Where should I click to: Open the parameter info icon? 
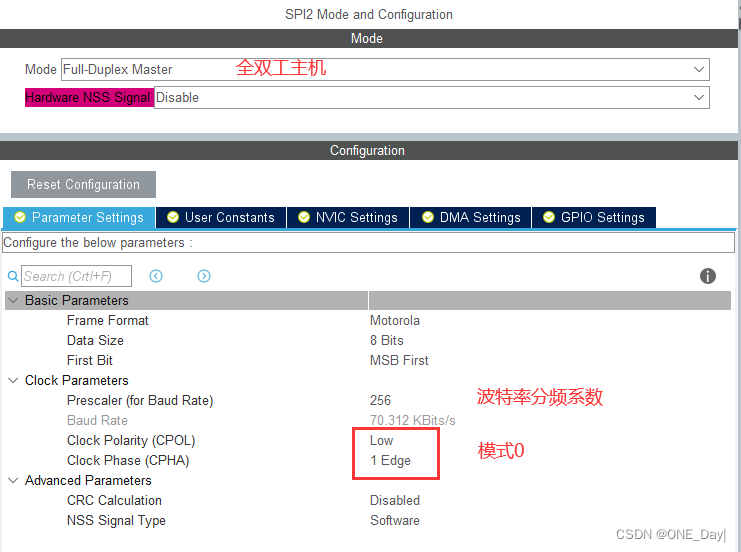(x=707, y=276)
